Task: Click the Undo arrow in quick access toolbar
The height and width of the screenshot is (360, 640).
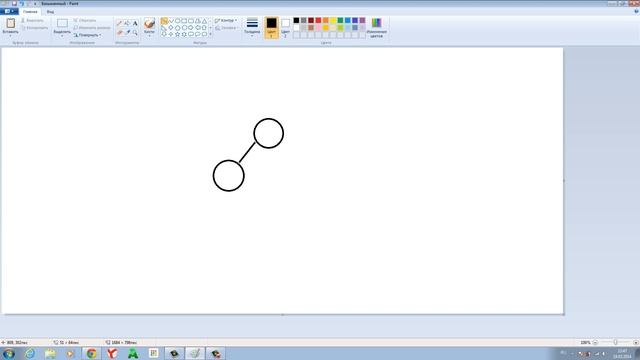Action: [22, 3]
